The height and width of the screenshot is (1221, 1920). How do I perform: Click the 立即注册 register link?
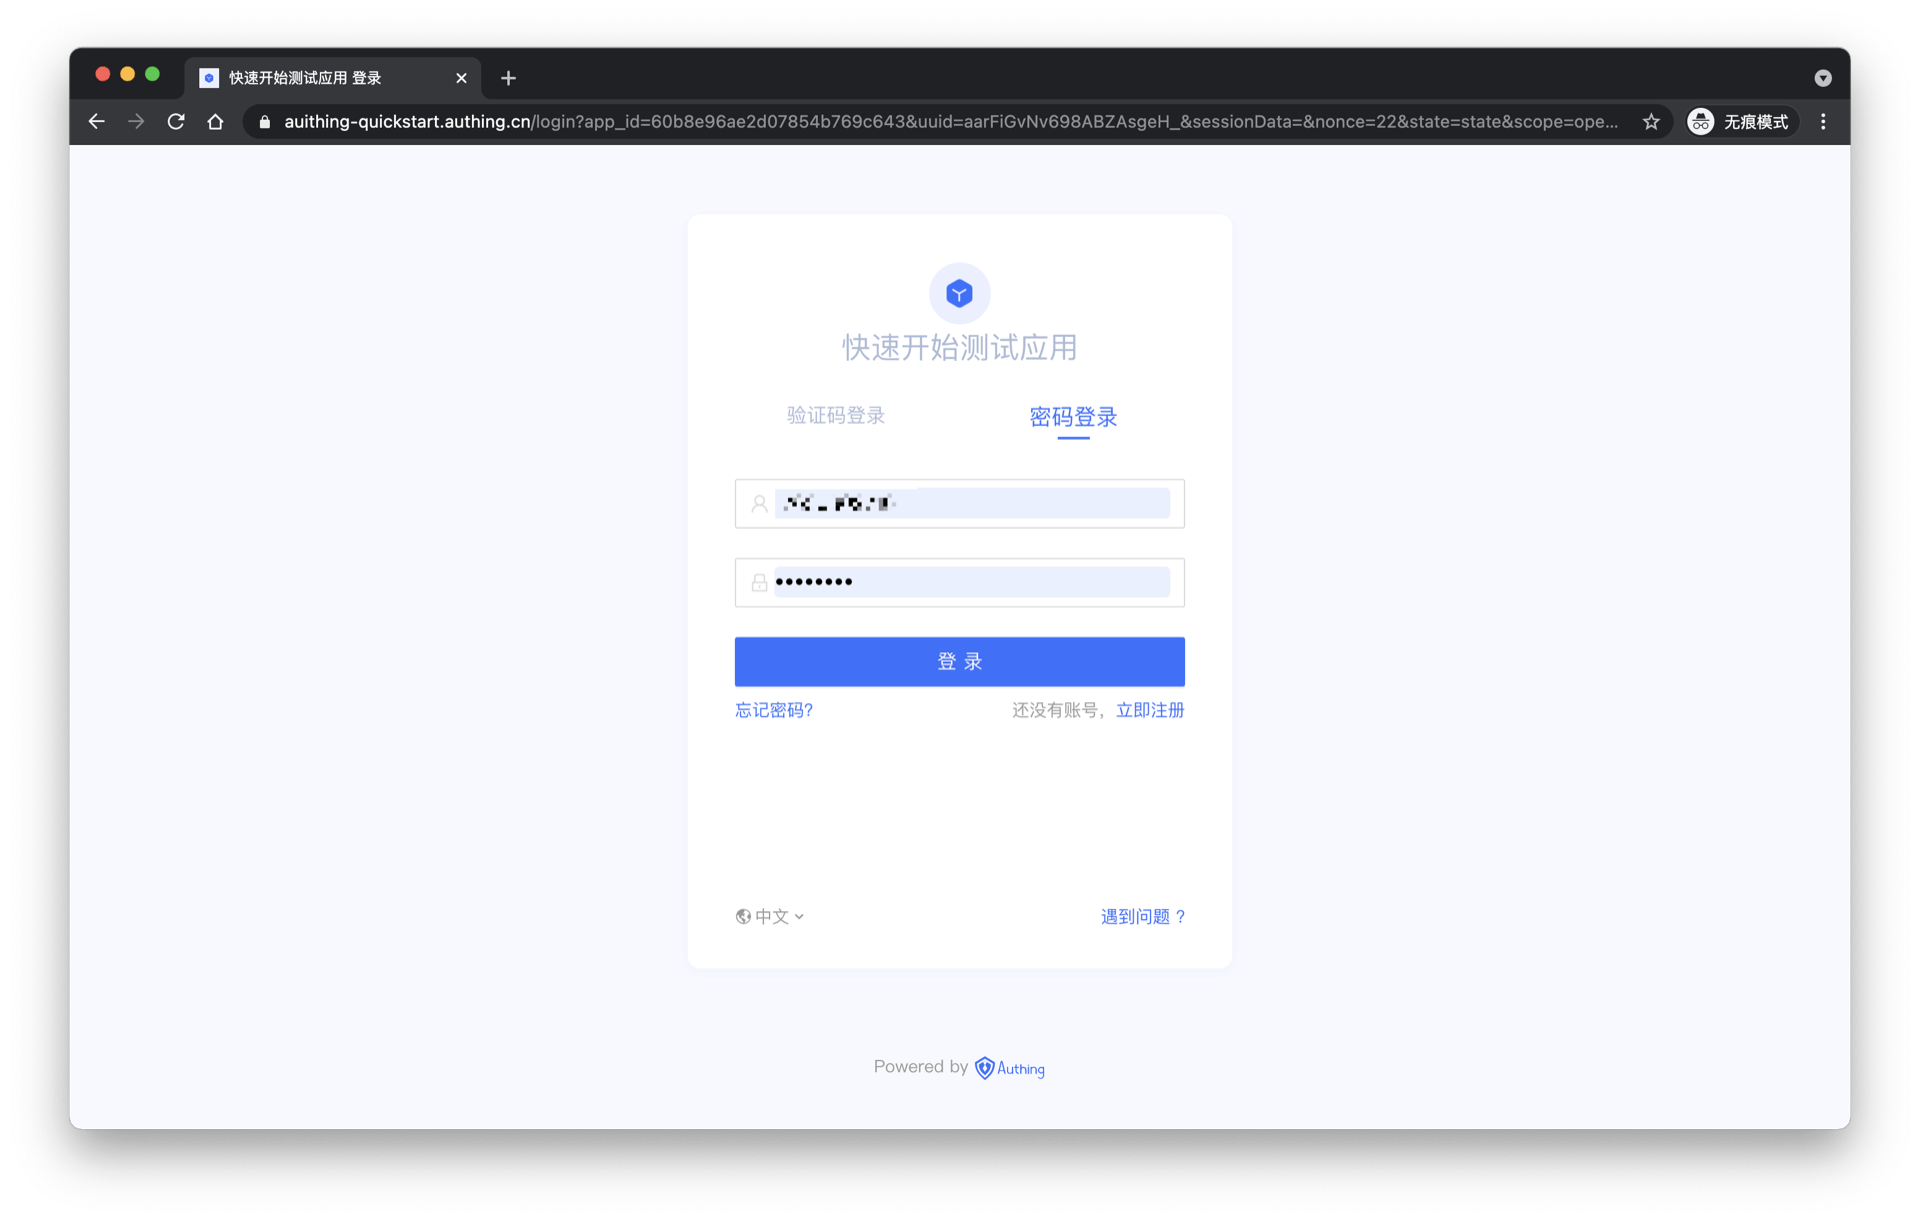(1150, 710)
